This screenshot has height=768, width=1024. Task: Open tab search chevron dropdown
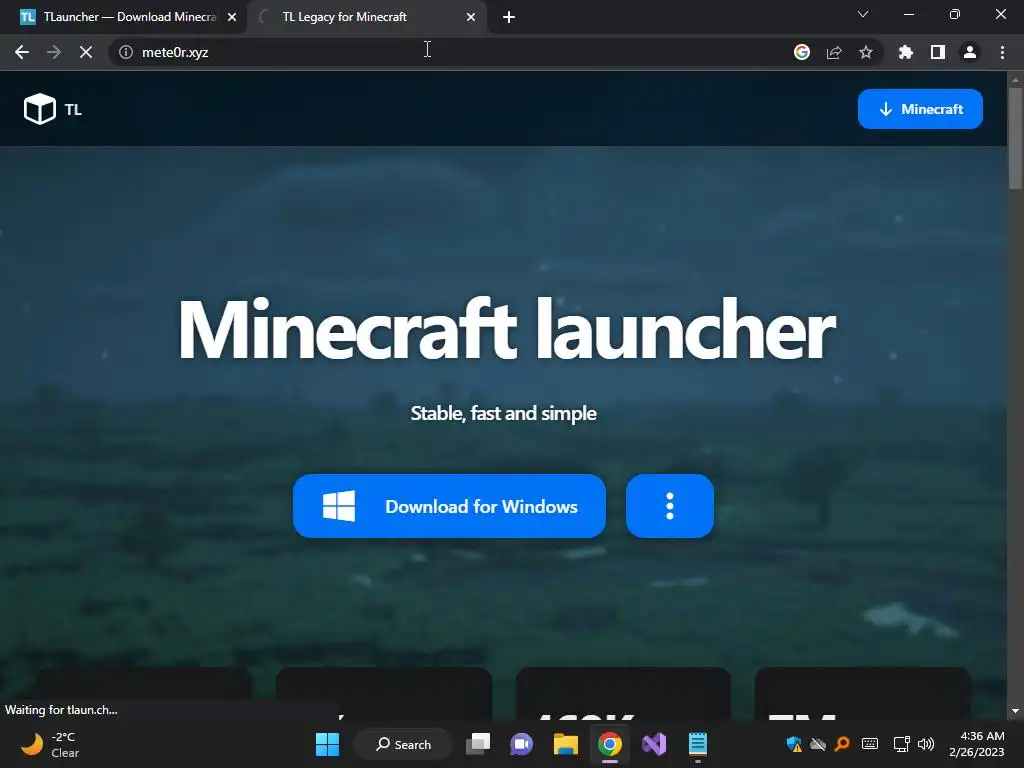[863, 14]
